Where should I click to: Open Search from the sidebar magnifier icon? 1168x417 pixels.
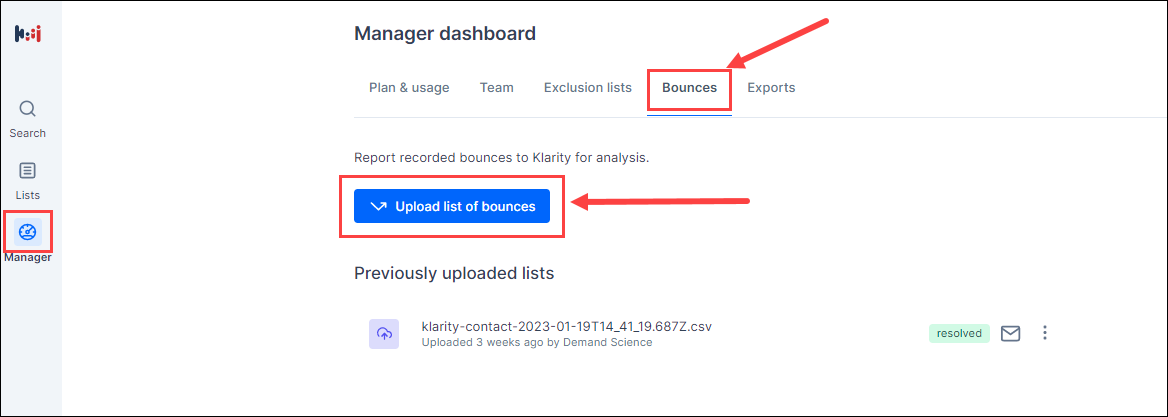coord(28,109)
